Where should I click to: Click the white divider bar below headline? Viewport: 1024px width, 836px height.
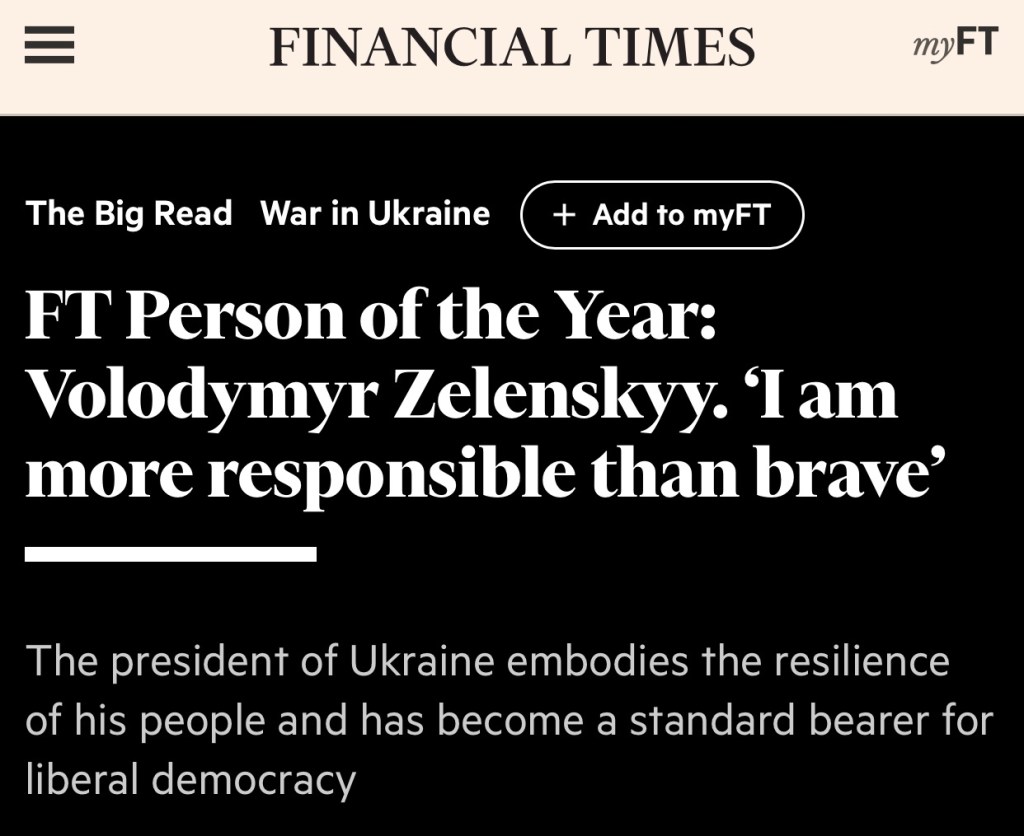(170, 554)
